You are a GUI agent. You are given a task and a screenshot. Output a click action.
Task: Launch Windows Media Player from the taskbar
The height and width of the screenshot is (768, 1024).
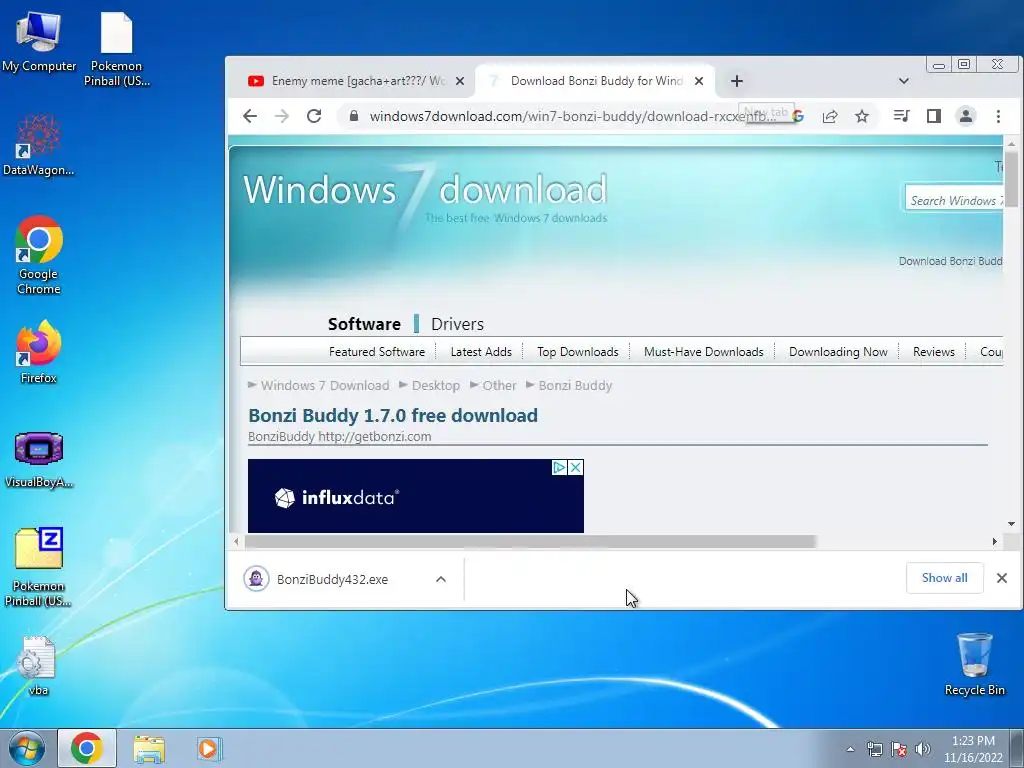210,748
